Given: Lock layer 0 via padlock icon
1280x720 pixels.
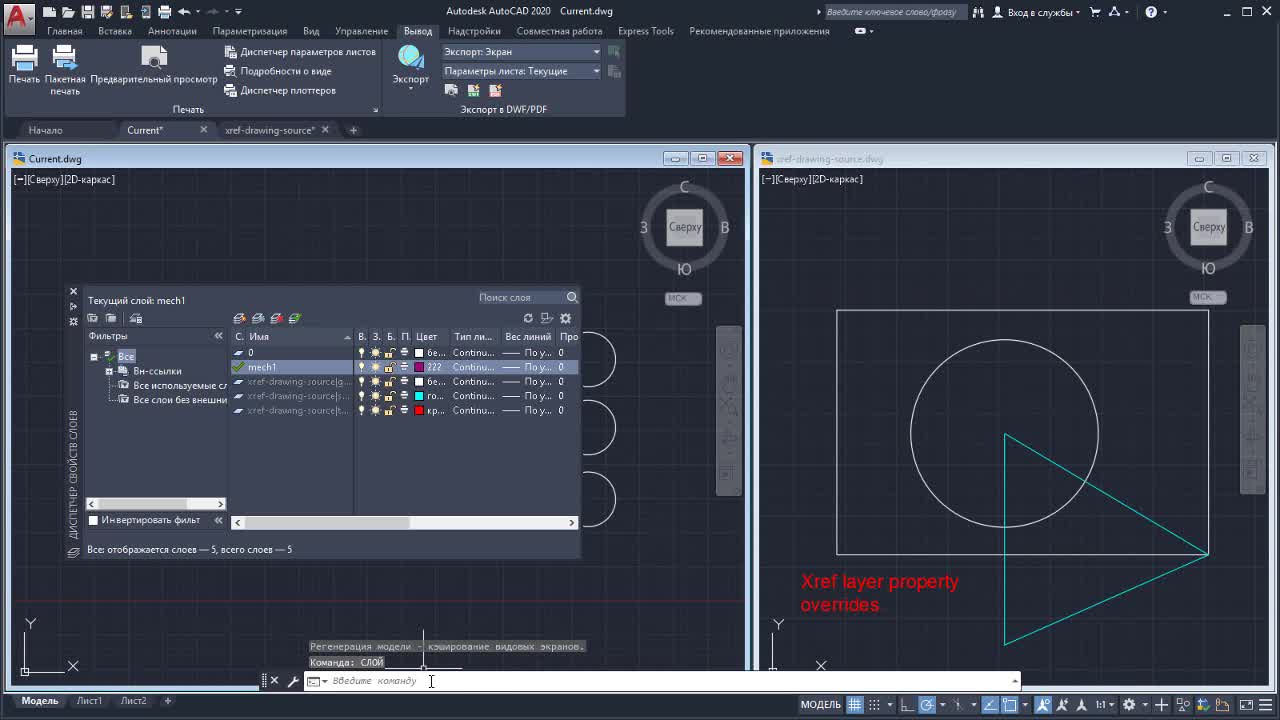Looking at the screenshot, I should click(x=389, y=353).
